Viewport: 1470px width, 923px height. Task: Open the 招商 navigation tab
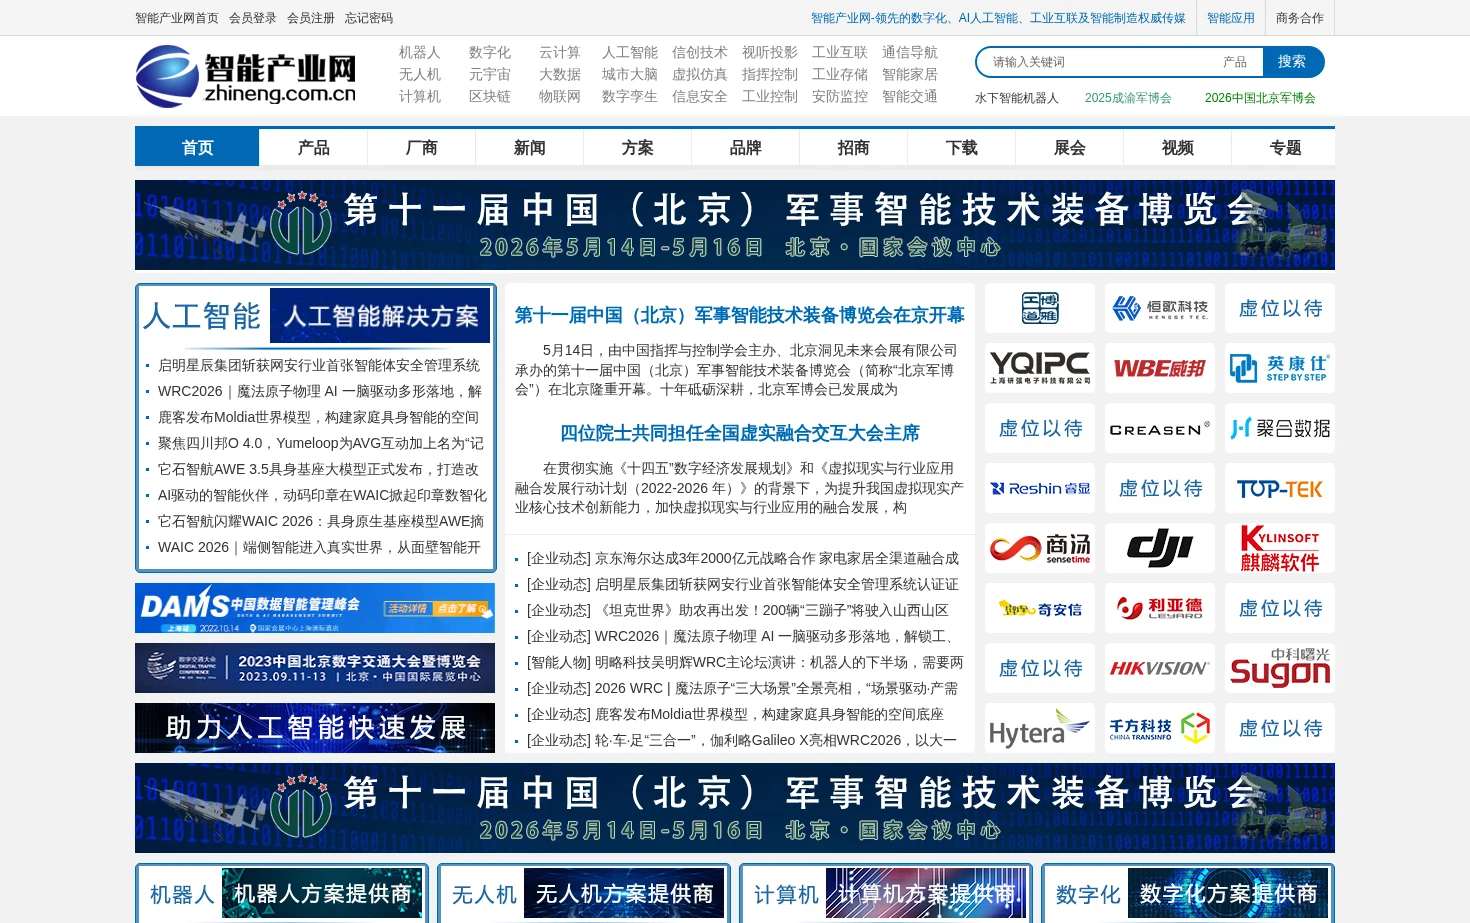tap(854, 148)
